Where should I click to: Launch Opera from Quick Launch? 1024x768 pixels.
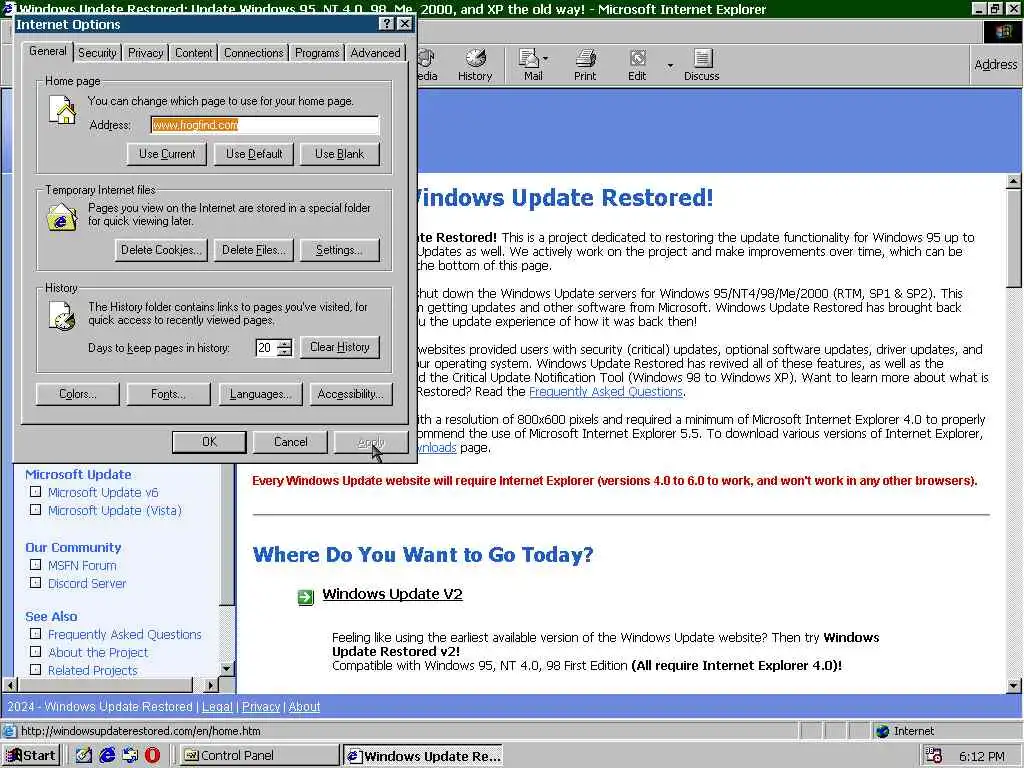click(152, 755)
